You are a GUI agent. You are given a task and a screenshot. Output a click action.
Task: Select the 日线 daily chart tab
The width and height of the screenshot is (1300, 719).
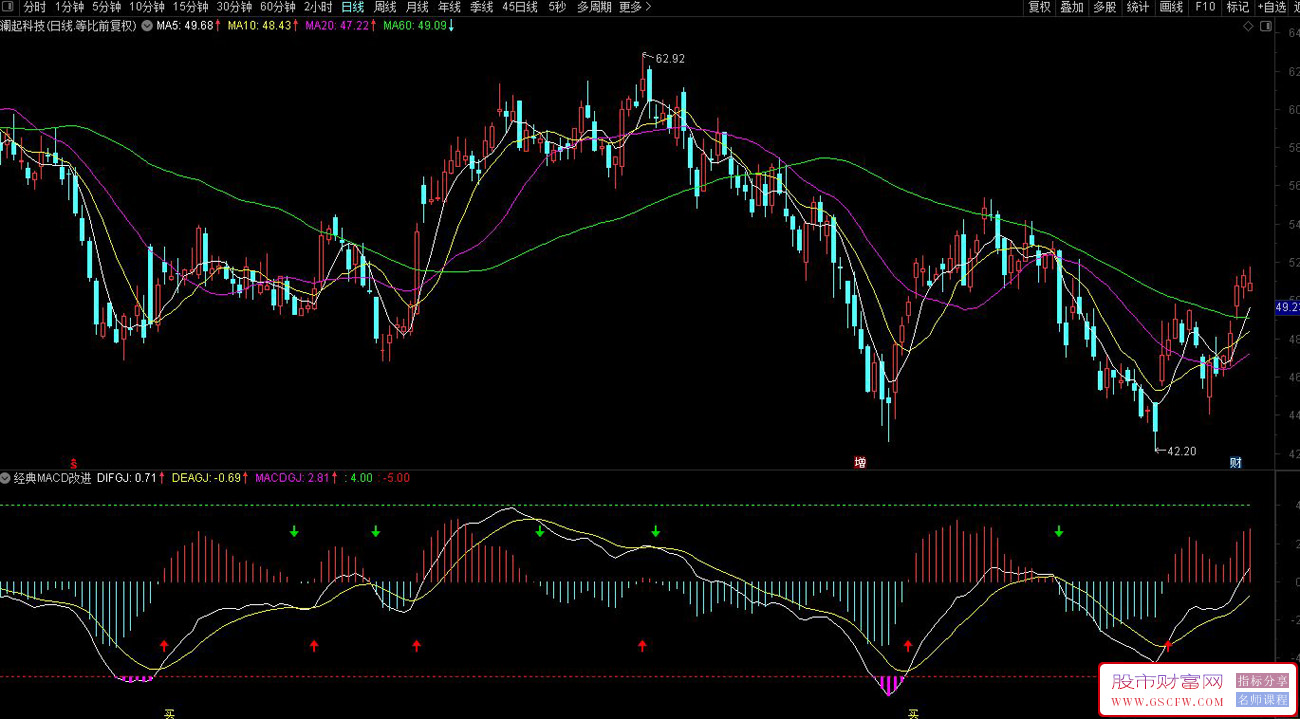[353, 7]
